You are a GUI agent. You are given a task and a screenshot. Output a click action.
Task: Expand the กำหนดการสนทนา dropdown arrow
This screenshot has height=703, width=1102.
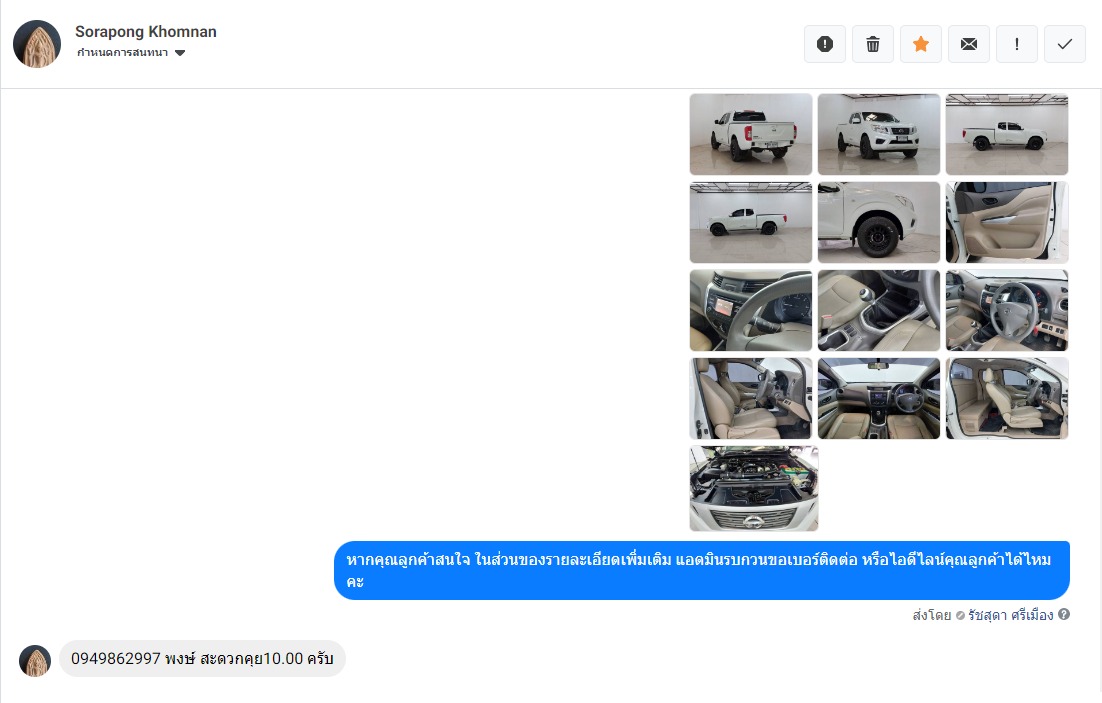point(180,53)
